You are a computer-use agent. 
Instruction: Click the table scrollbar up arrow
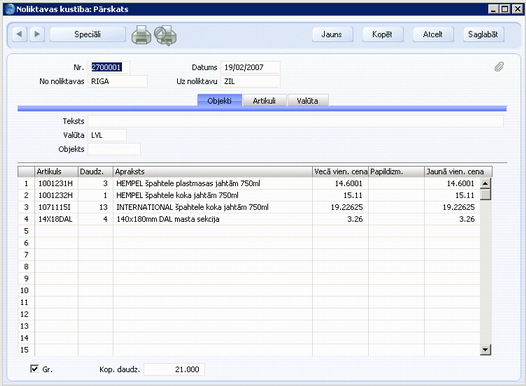coord(485,183)
